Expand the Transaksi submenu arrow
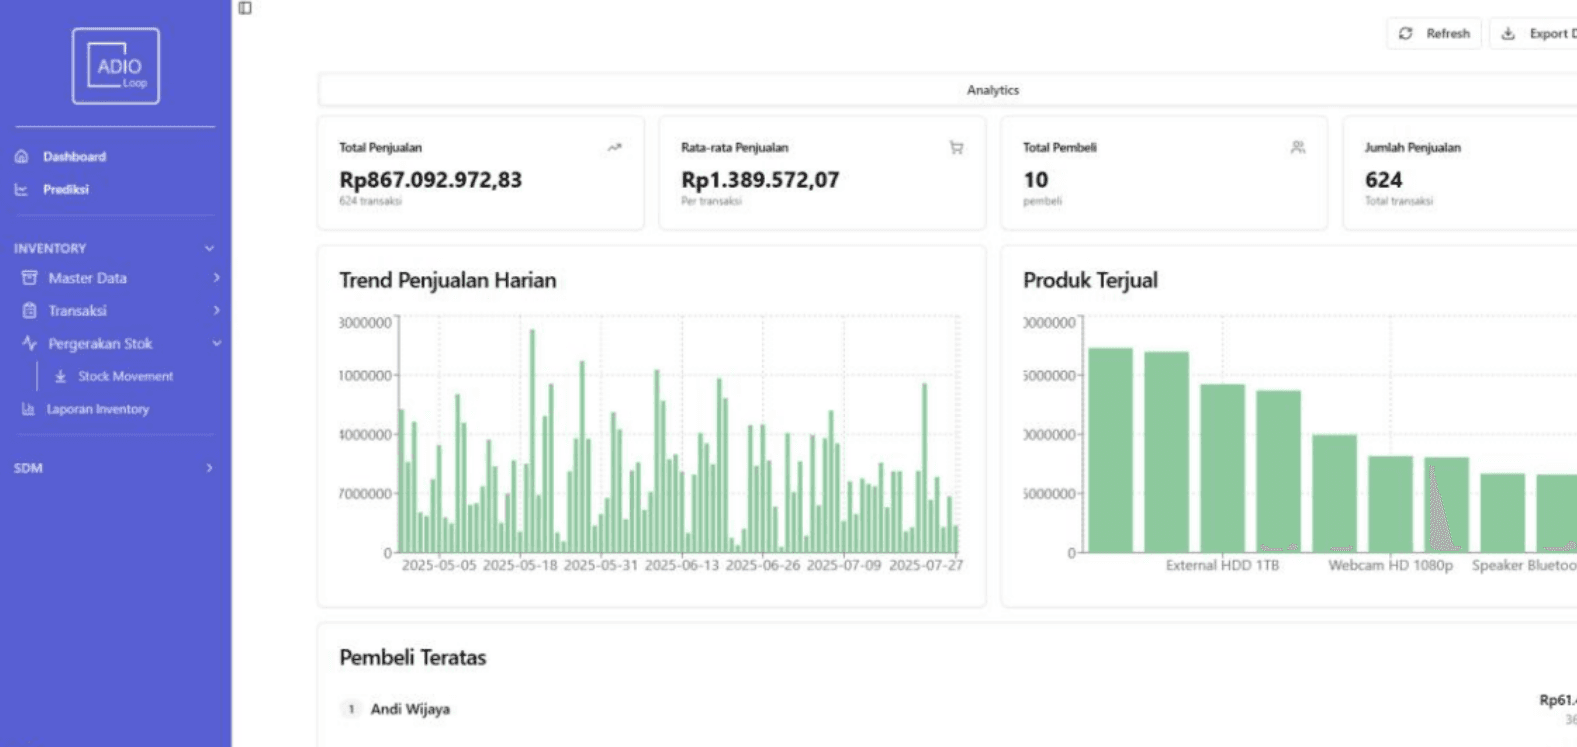Viewport: 1577px width, 747px height. (216, 311)
